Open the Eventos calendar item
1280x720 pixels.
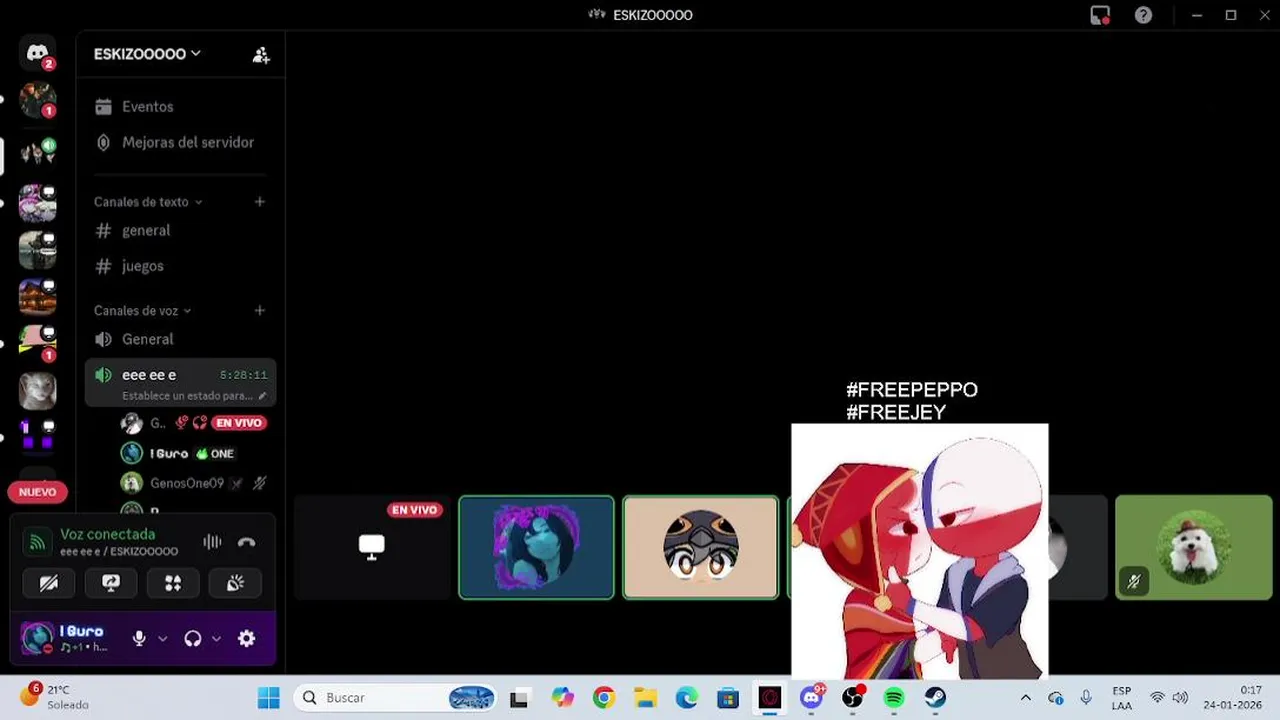coord(147,106)
